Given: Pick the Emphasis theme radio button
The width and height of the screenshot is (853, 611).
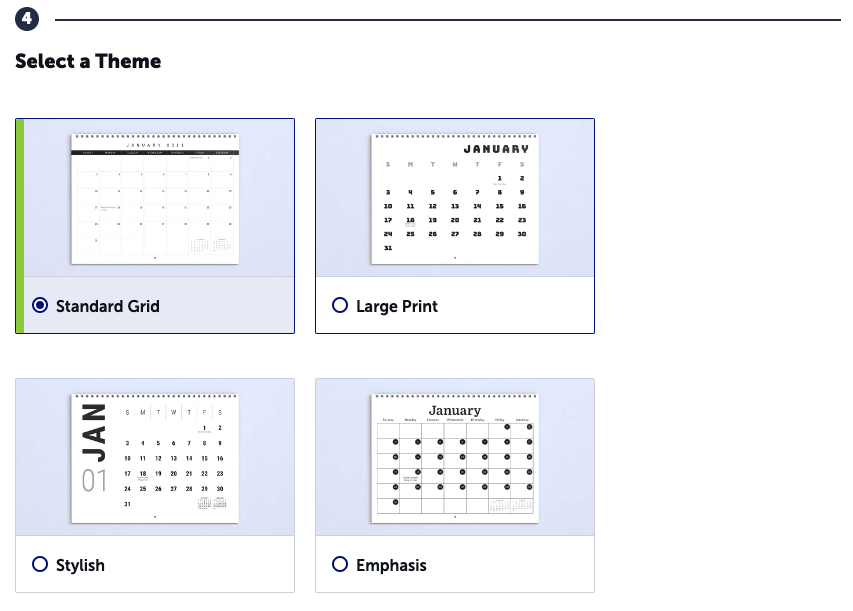Looking at the screenshot, I should [x=340, y=565].
